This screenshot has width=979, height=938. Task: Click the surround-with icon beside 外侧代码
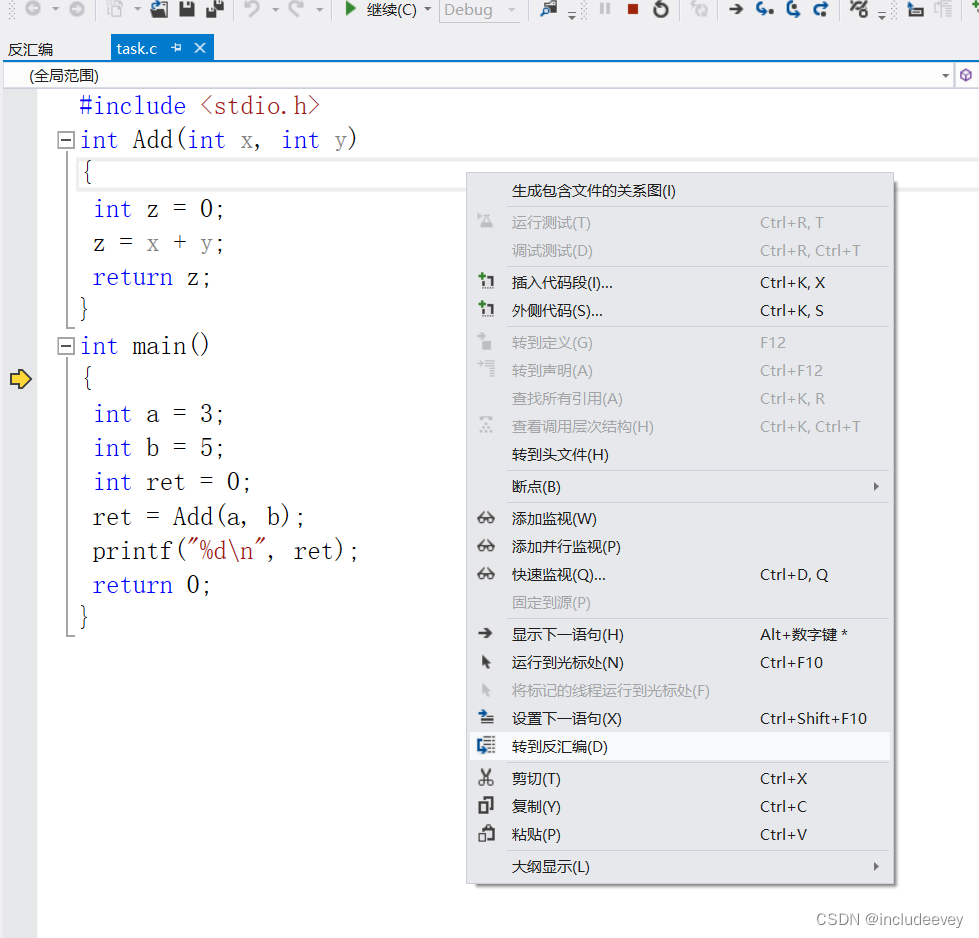(x=486, y=310)
